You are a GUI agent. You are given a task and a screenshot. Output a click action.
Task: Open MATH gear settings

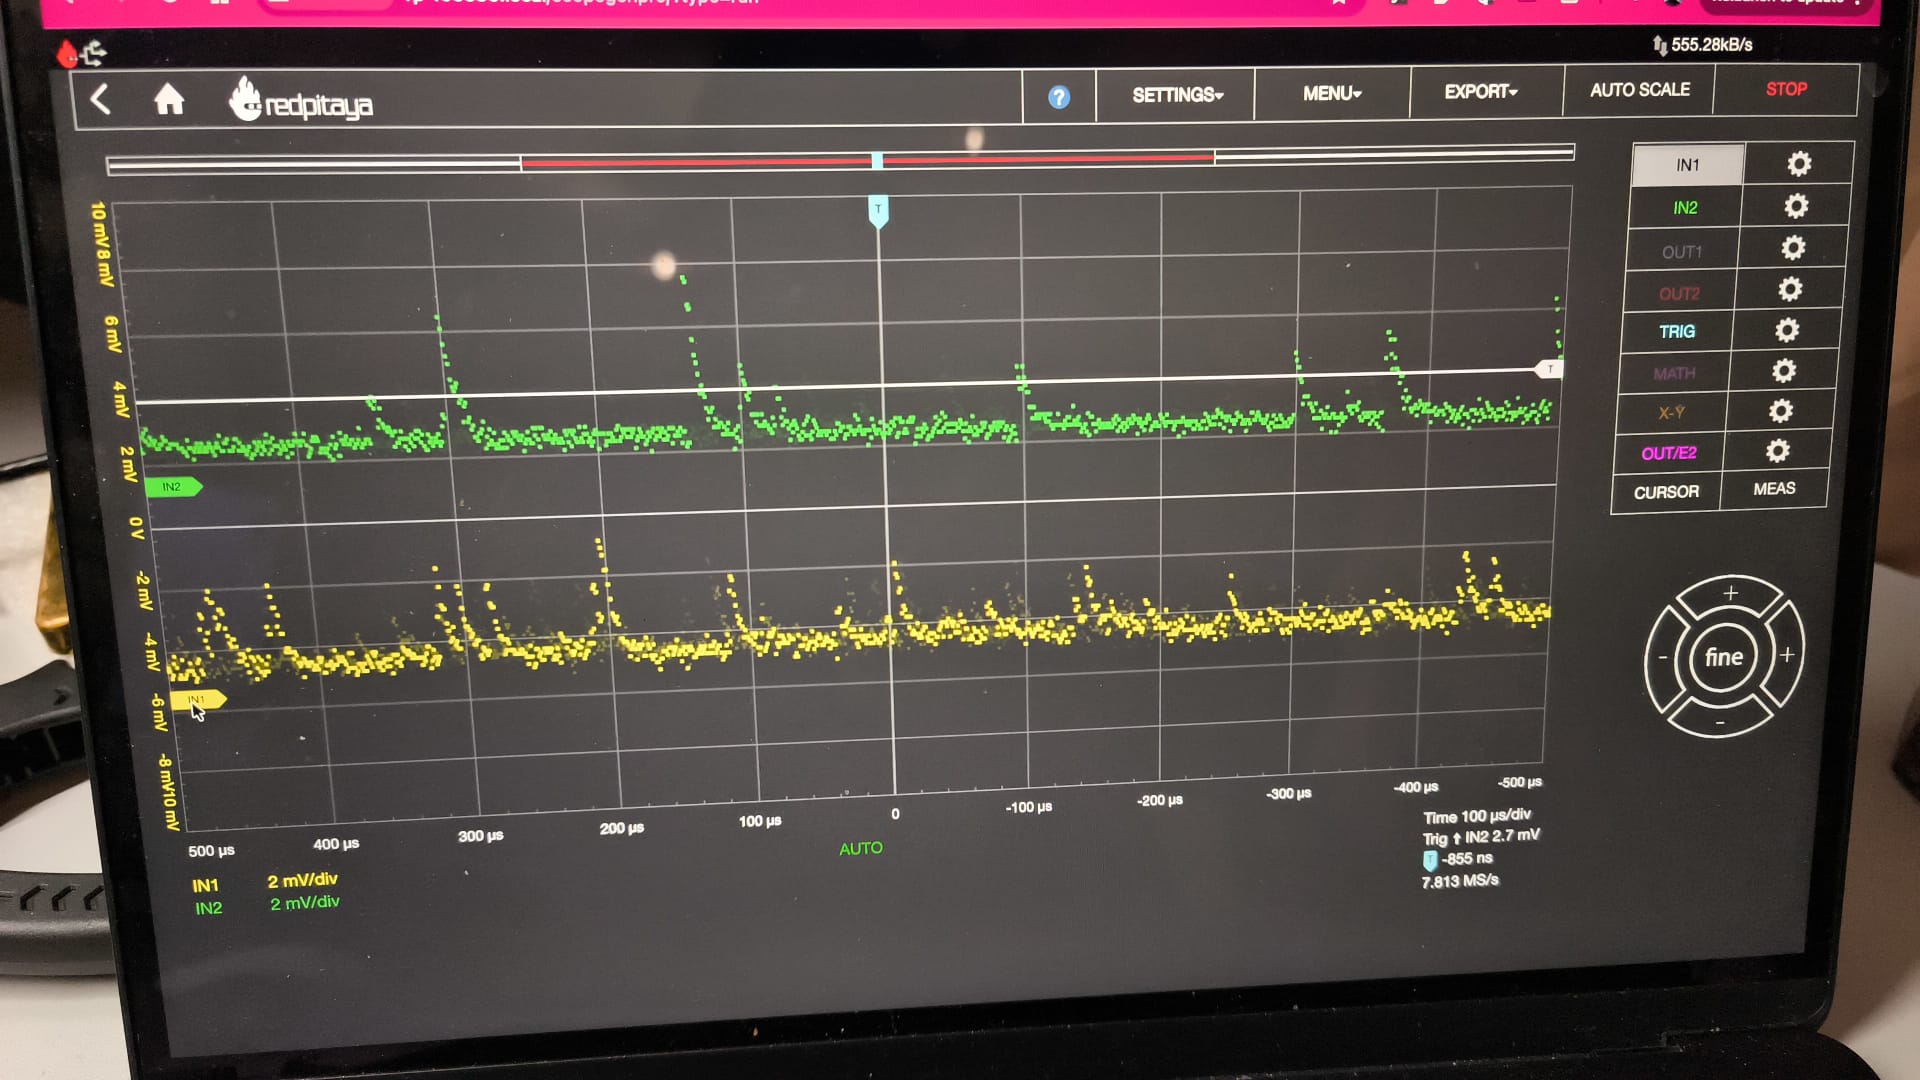point(1783,371)
